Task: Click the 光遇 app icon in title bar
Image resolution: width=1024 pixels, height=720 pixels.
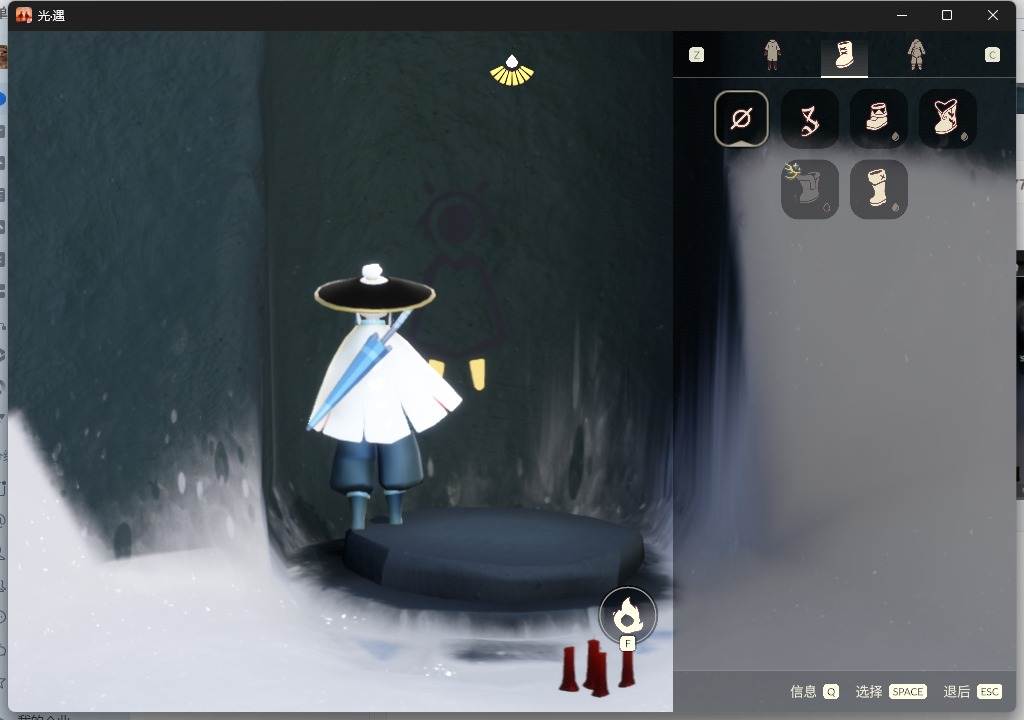Action: coord(24,15)
